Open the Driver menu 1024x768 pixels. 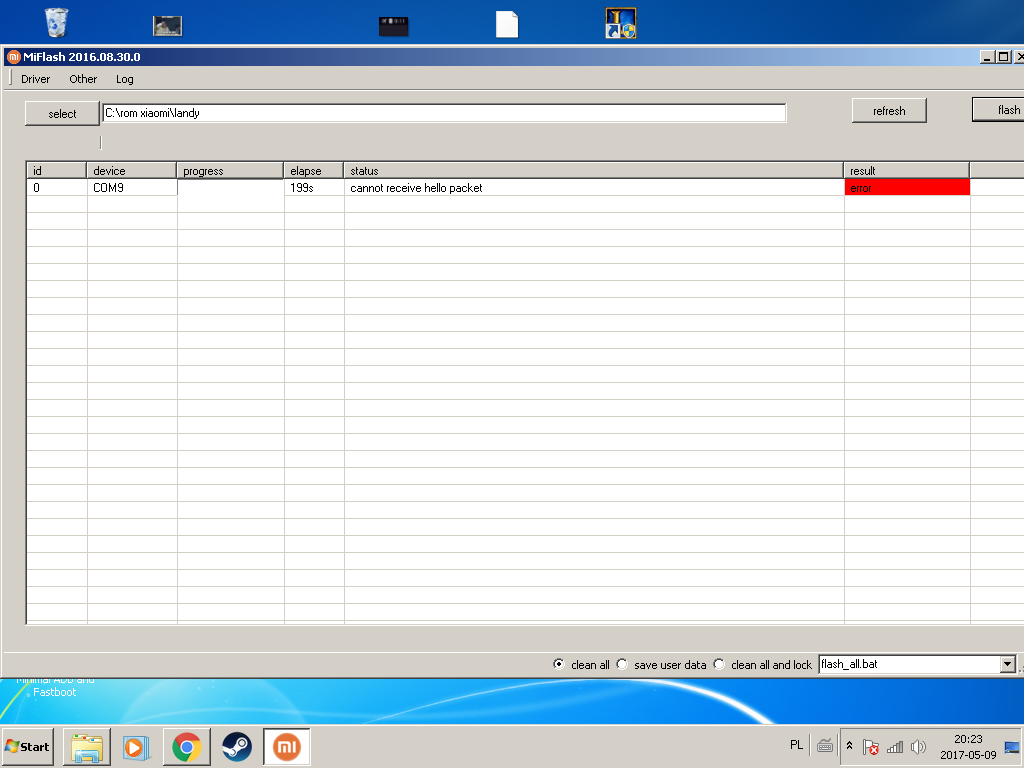pyautogui.click(x=35, y=79)
